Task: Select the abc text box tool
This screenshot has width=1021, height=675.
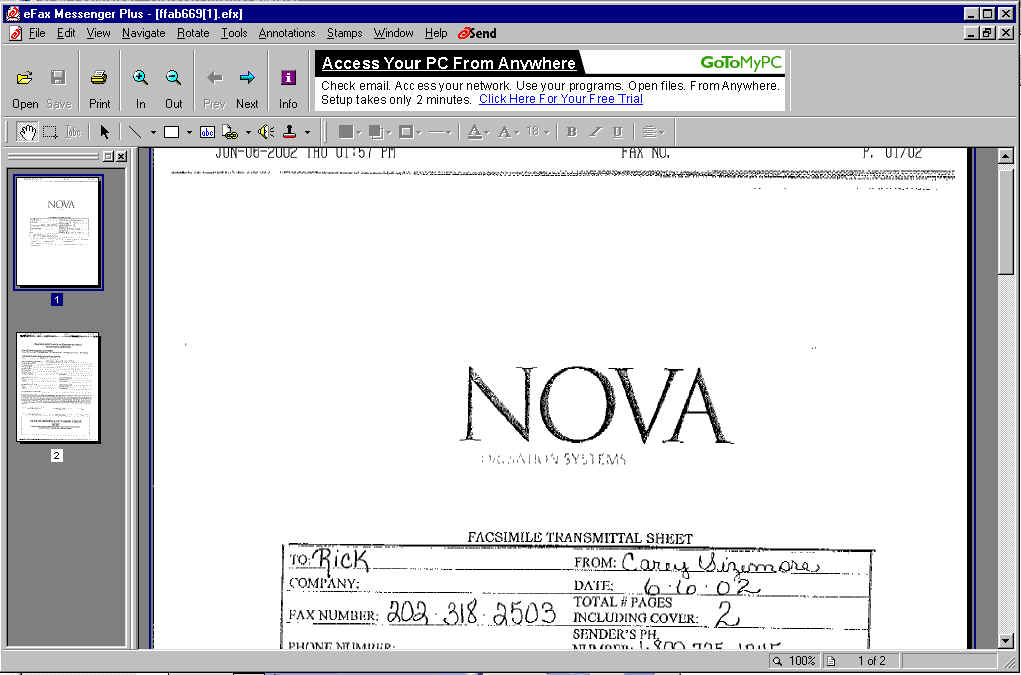Action: pos(207,132)
